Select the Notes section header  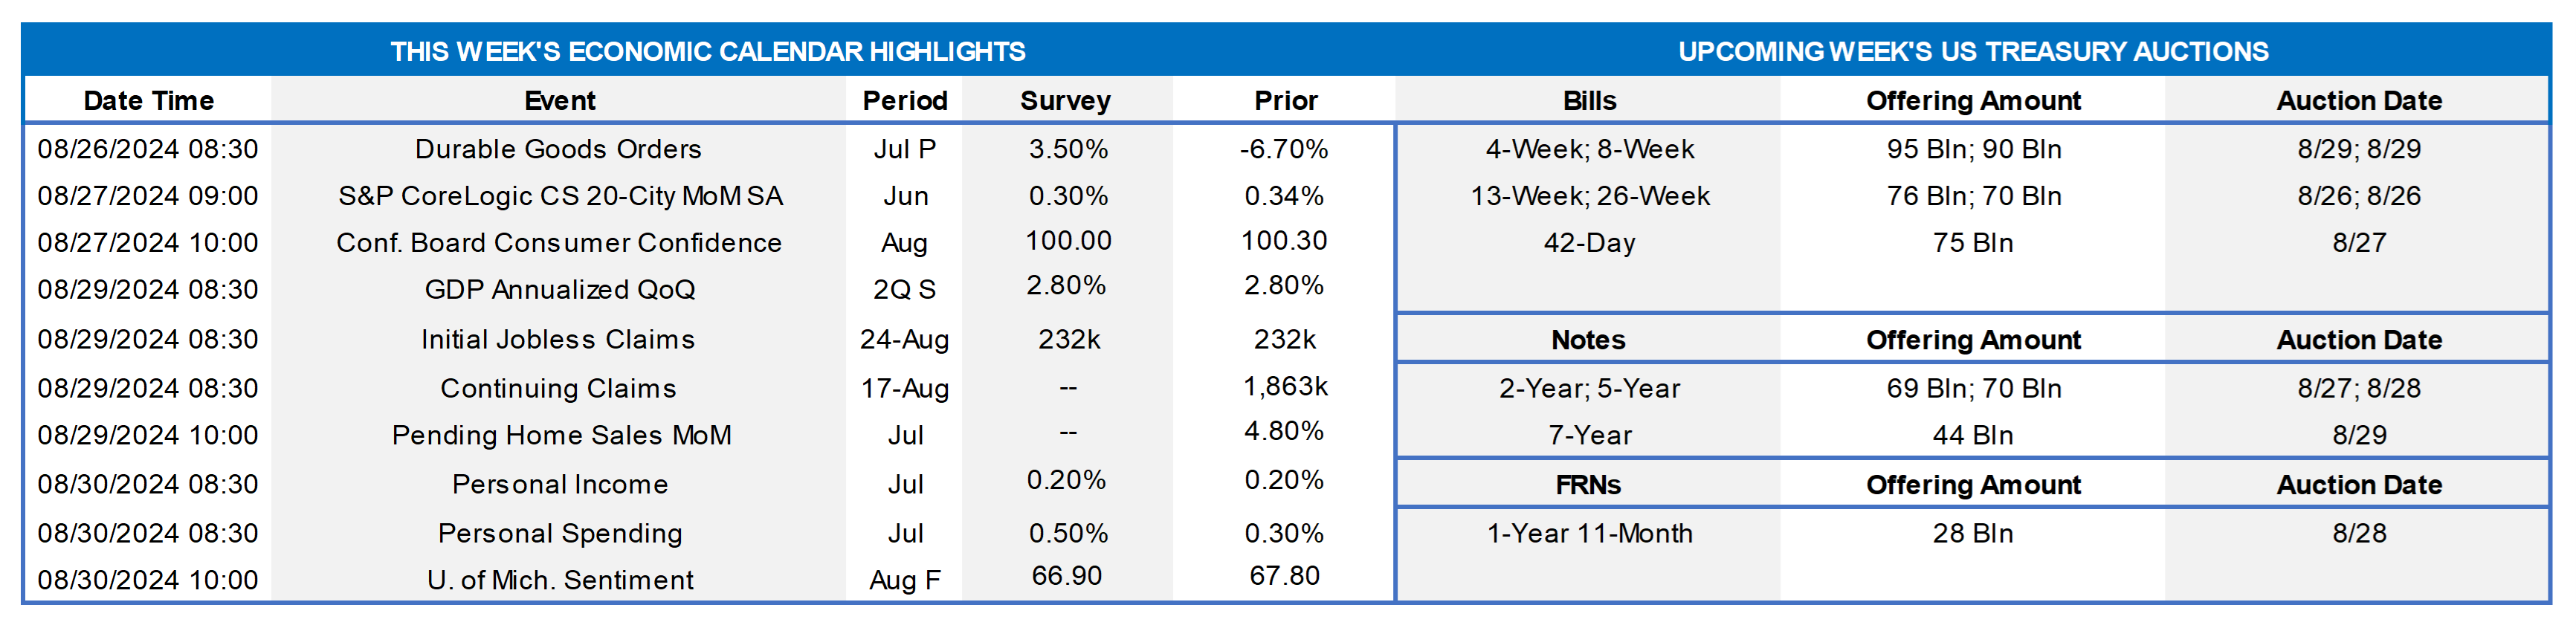tap(1588, 340)
